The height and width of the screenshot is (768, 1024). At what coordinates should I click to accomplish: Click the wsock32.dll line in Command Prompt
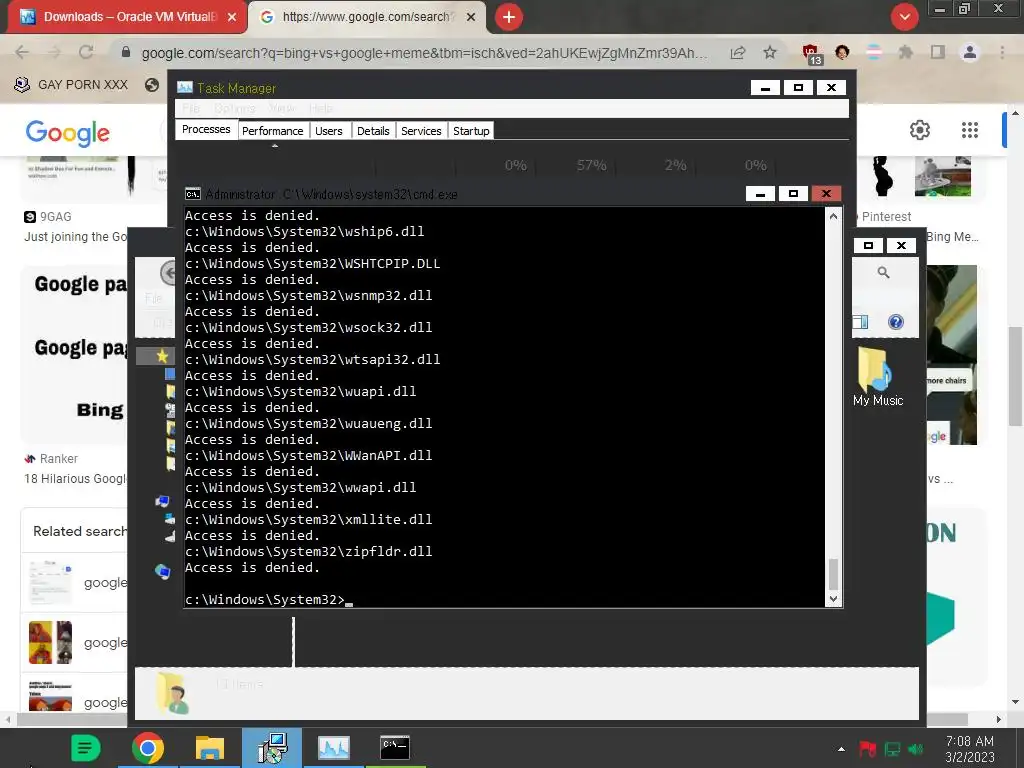309,328
